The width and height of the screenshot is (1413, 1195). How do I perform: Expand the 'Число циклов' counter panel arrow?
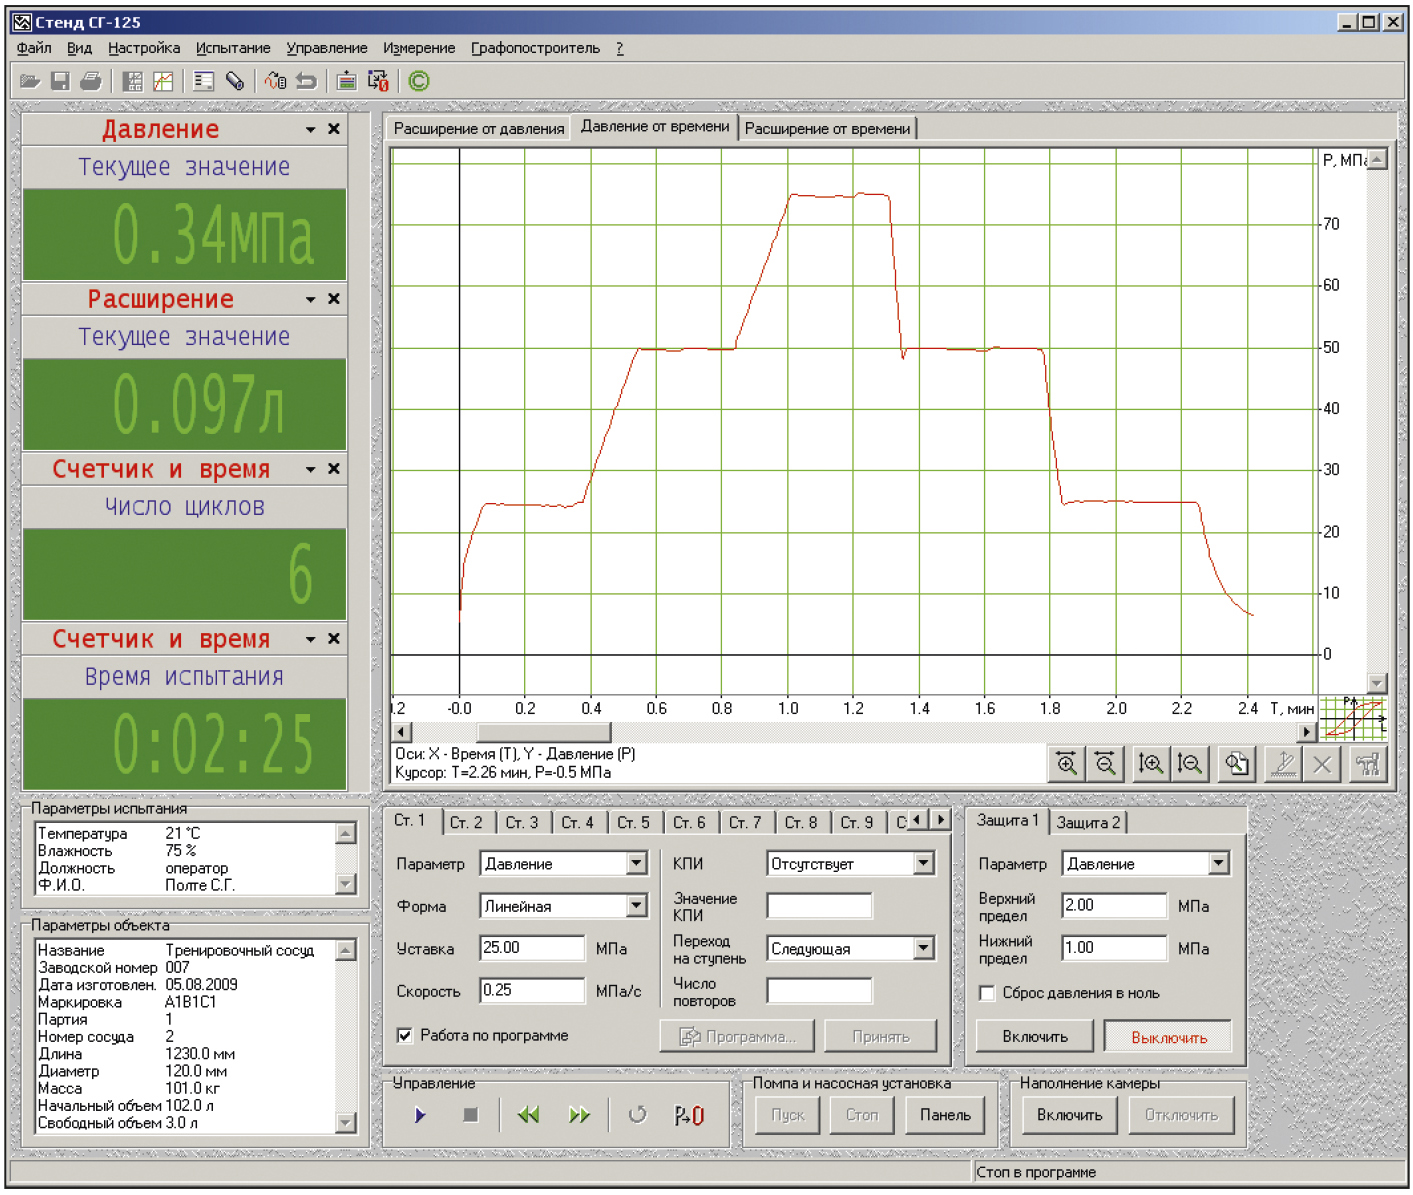pos(311,470)
